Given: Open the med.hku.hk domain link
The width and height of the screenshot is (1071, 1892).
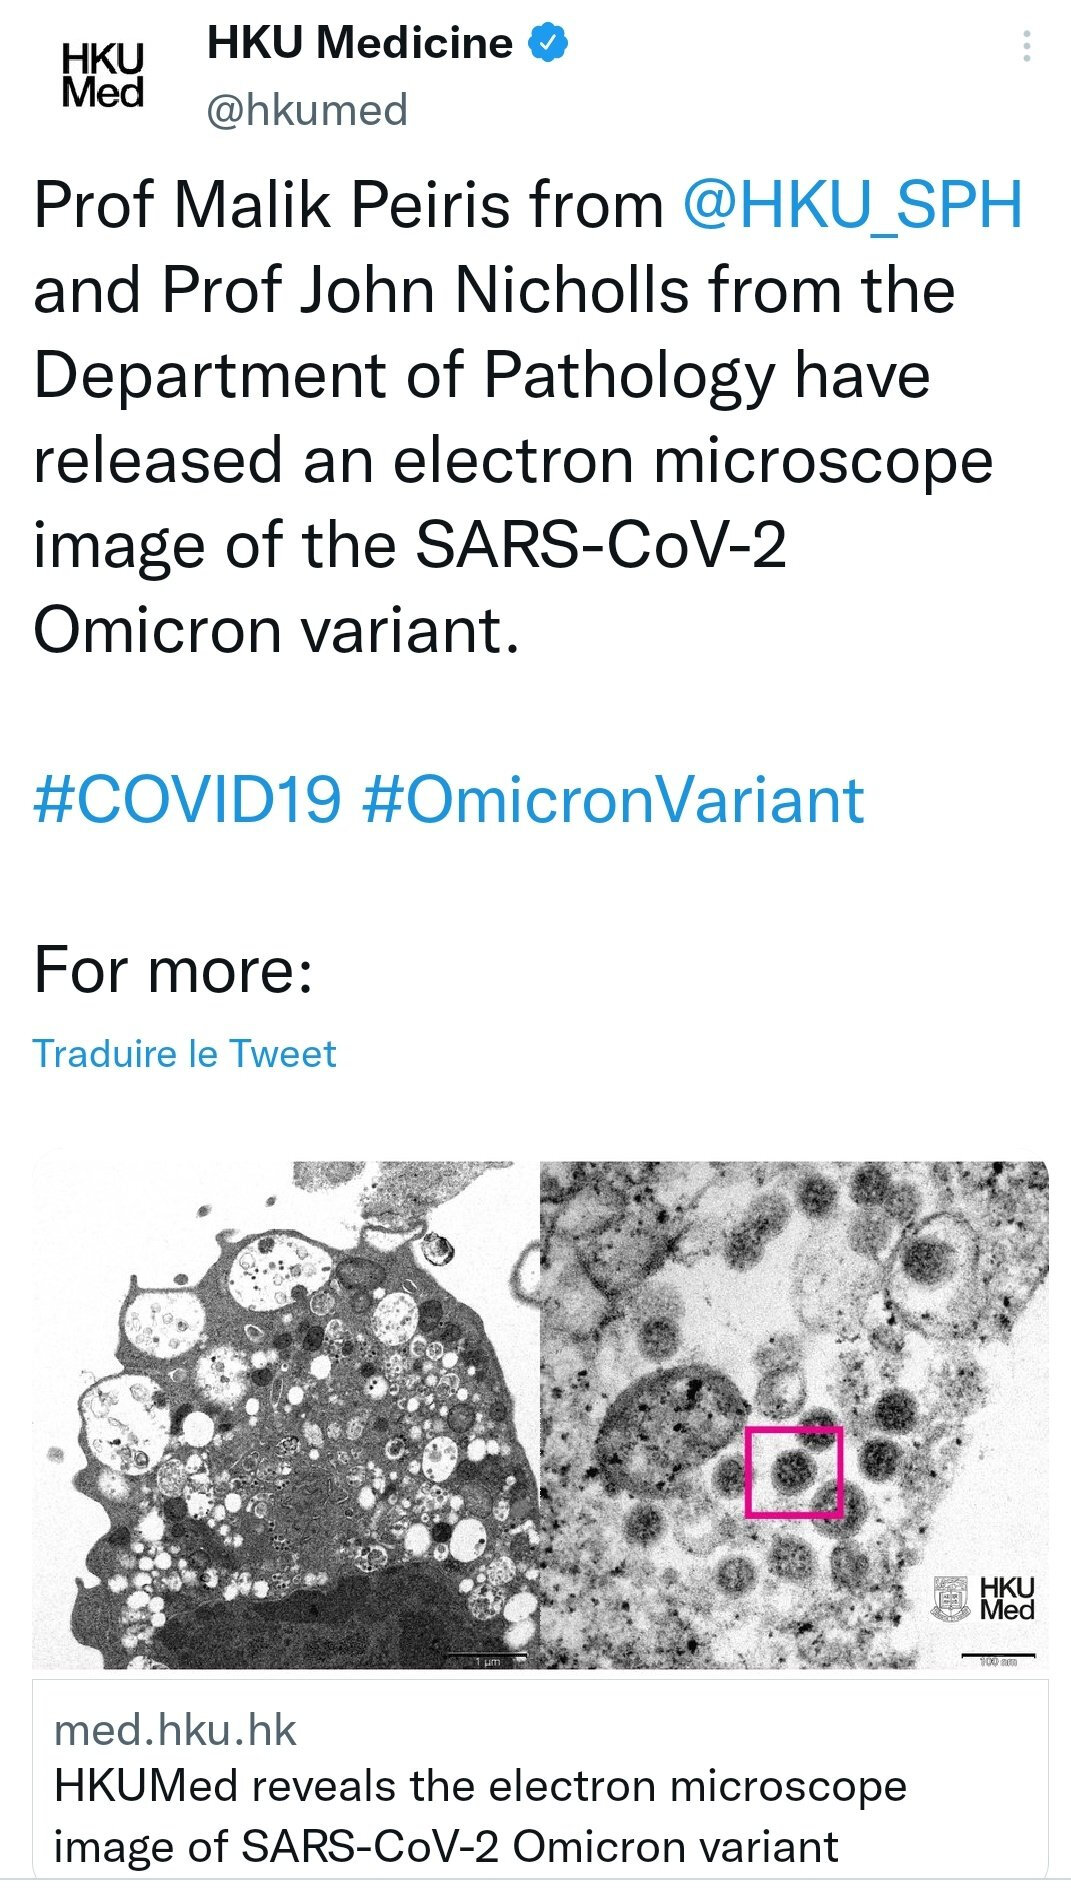Looking at the screenshot, I should [175, 1731].
